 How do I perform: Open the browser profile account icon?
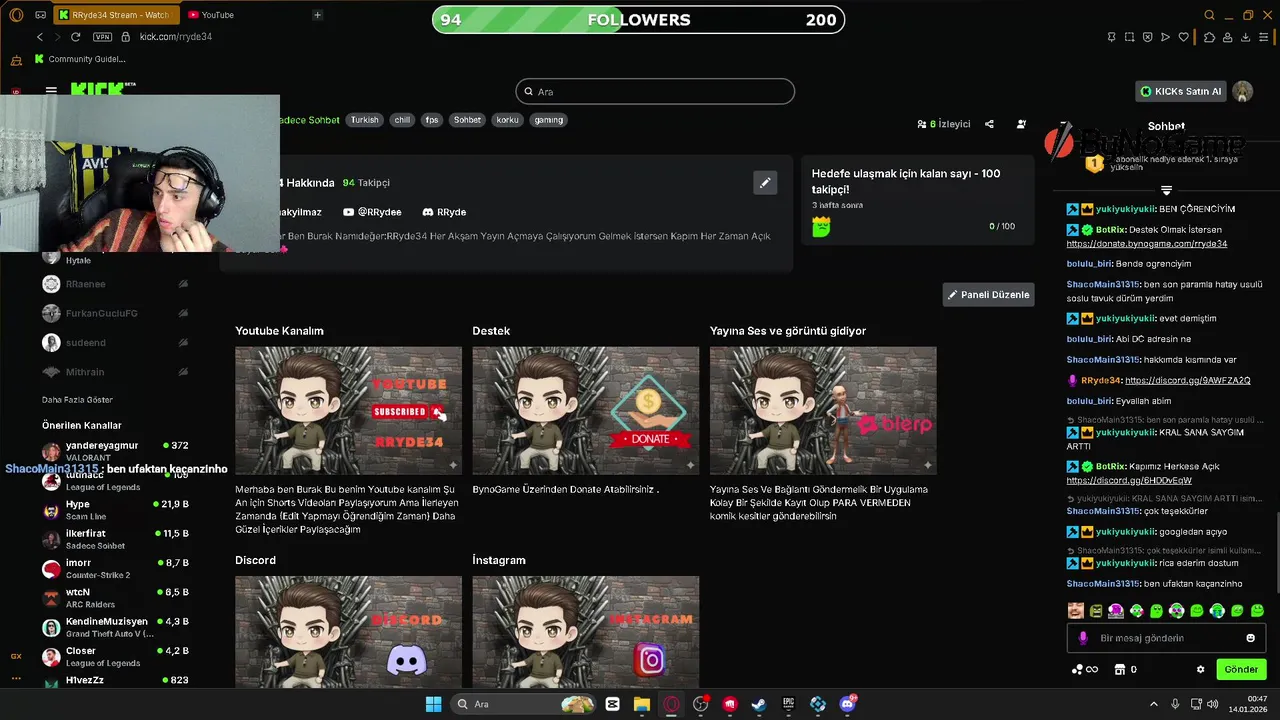point(1228,37)
